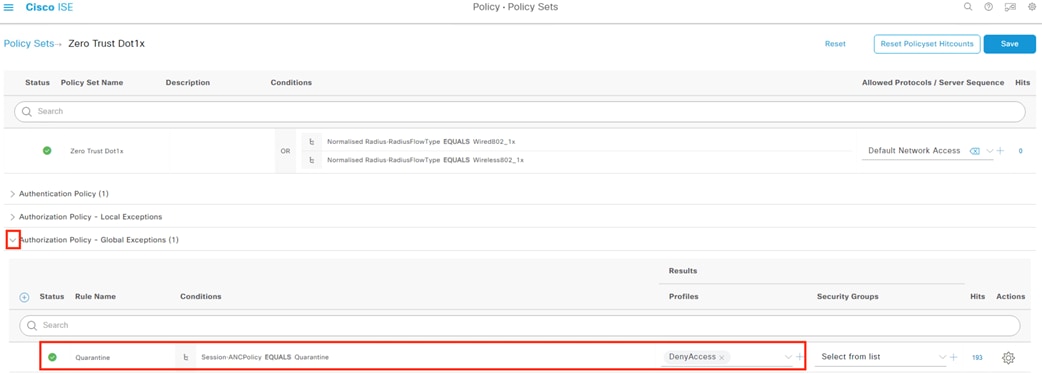Open the Profiles dropdown for Quarantine
The height and width of the screenshot is (374, 1042).
[788, 357]
